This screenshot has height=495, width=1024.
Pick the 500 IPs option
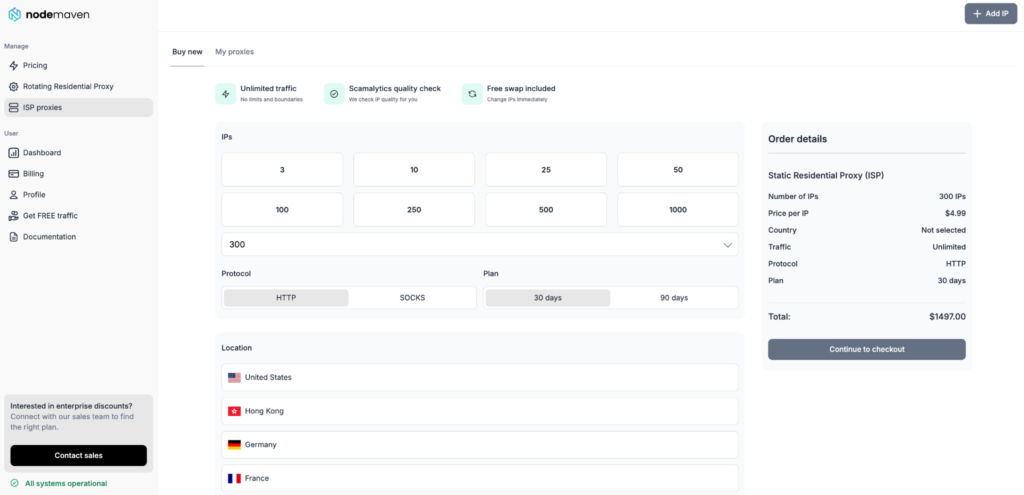pos(546,210)
